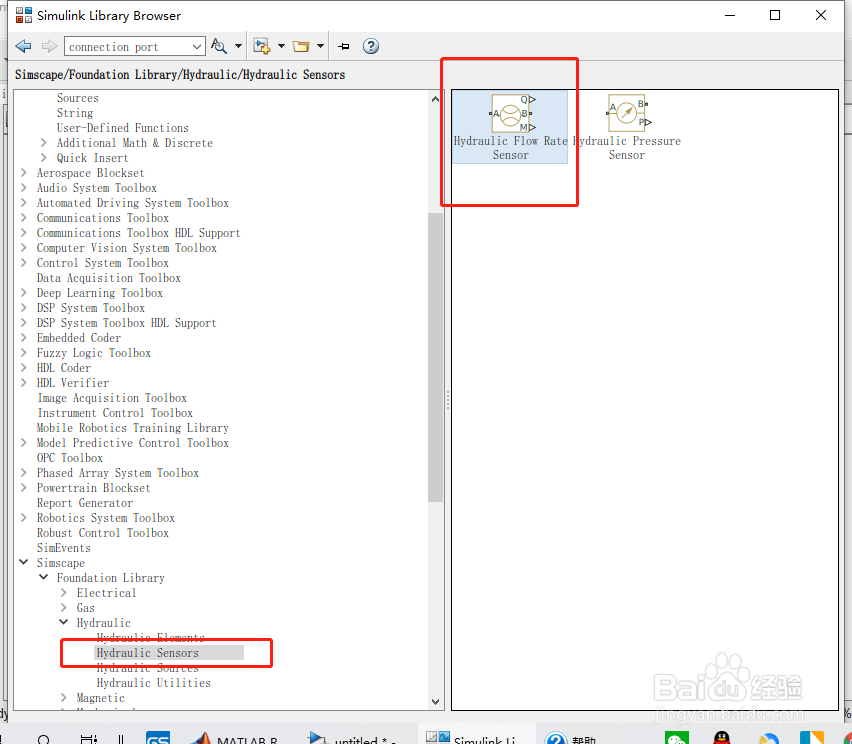Click inside the 'connection port' search field
Screen dimensions: 852x744
coord(128,47)
